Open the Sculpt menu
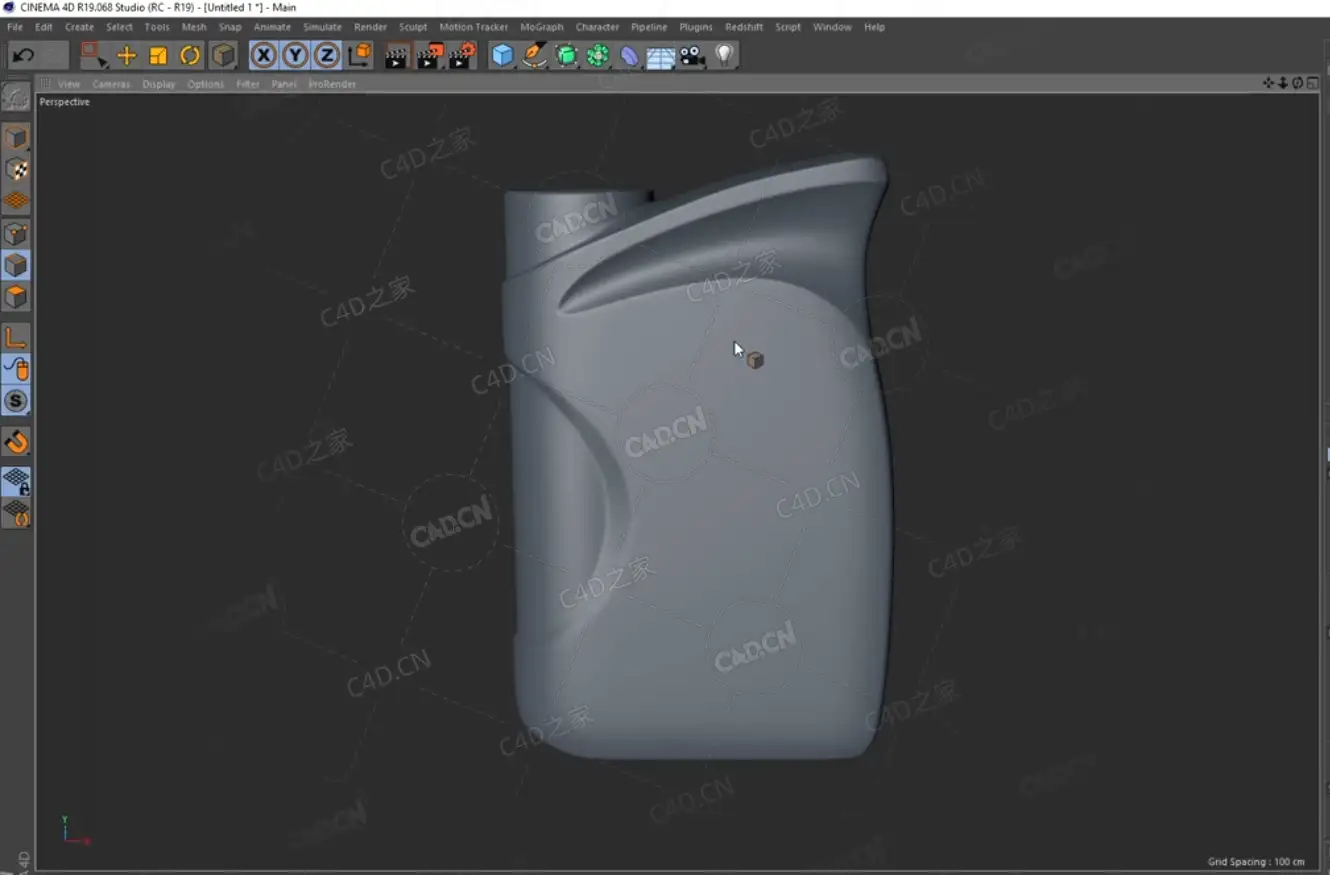Image resolution: width=1330 pixels, height=875 pixels. click(413, 27)
